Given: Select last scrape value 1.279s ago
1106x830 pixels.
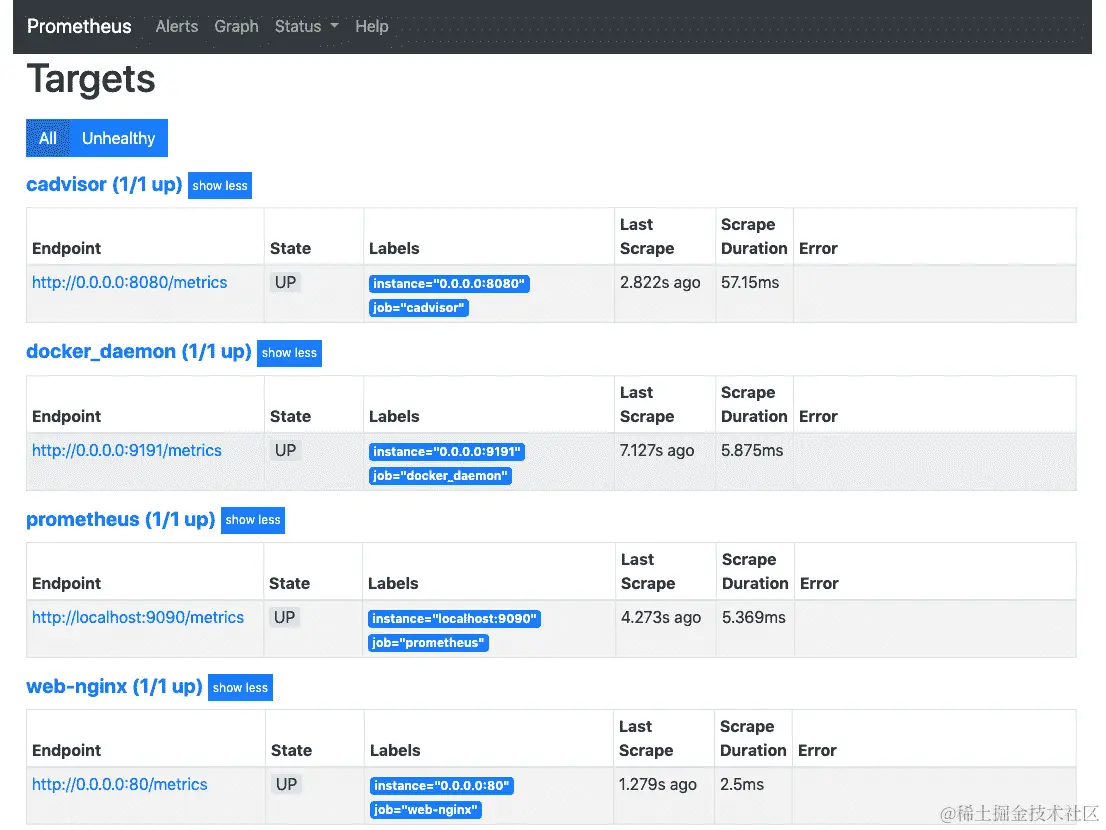Looking at the screenshot, I should (x=657, y=784).
